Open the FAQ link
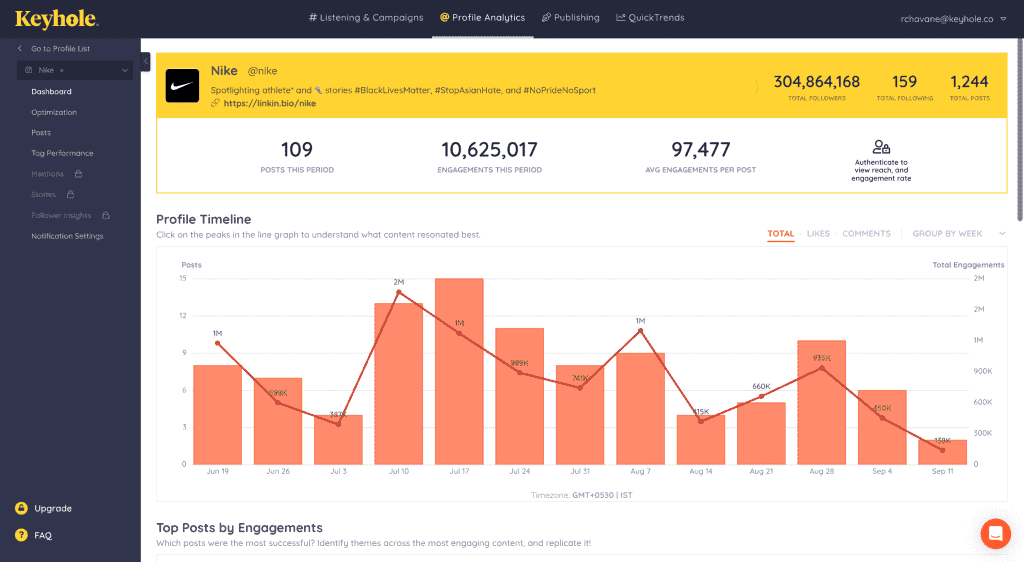The width and height of the screenshot is (1024, 562). (43, 535)
